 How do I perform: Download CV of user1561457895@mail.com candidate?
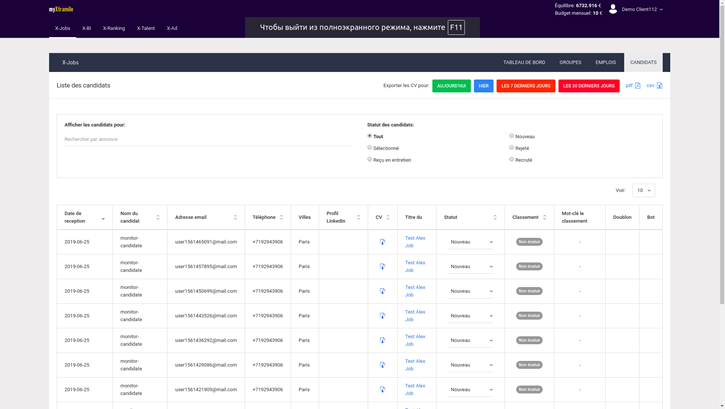click(382, 266)
